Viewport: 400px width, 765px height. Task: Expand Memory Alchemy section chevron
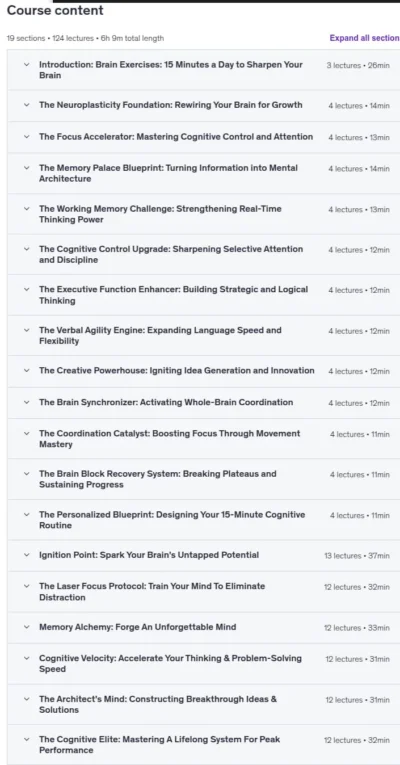click(x=27, y=627)
